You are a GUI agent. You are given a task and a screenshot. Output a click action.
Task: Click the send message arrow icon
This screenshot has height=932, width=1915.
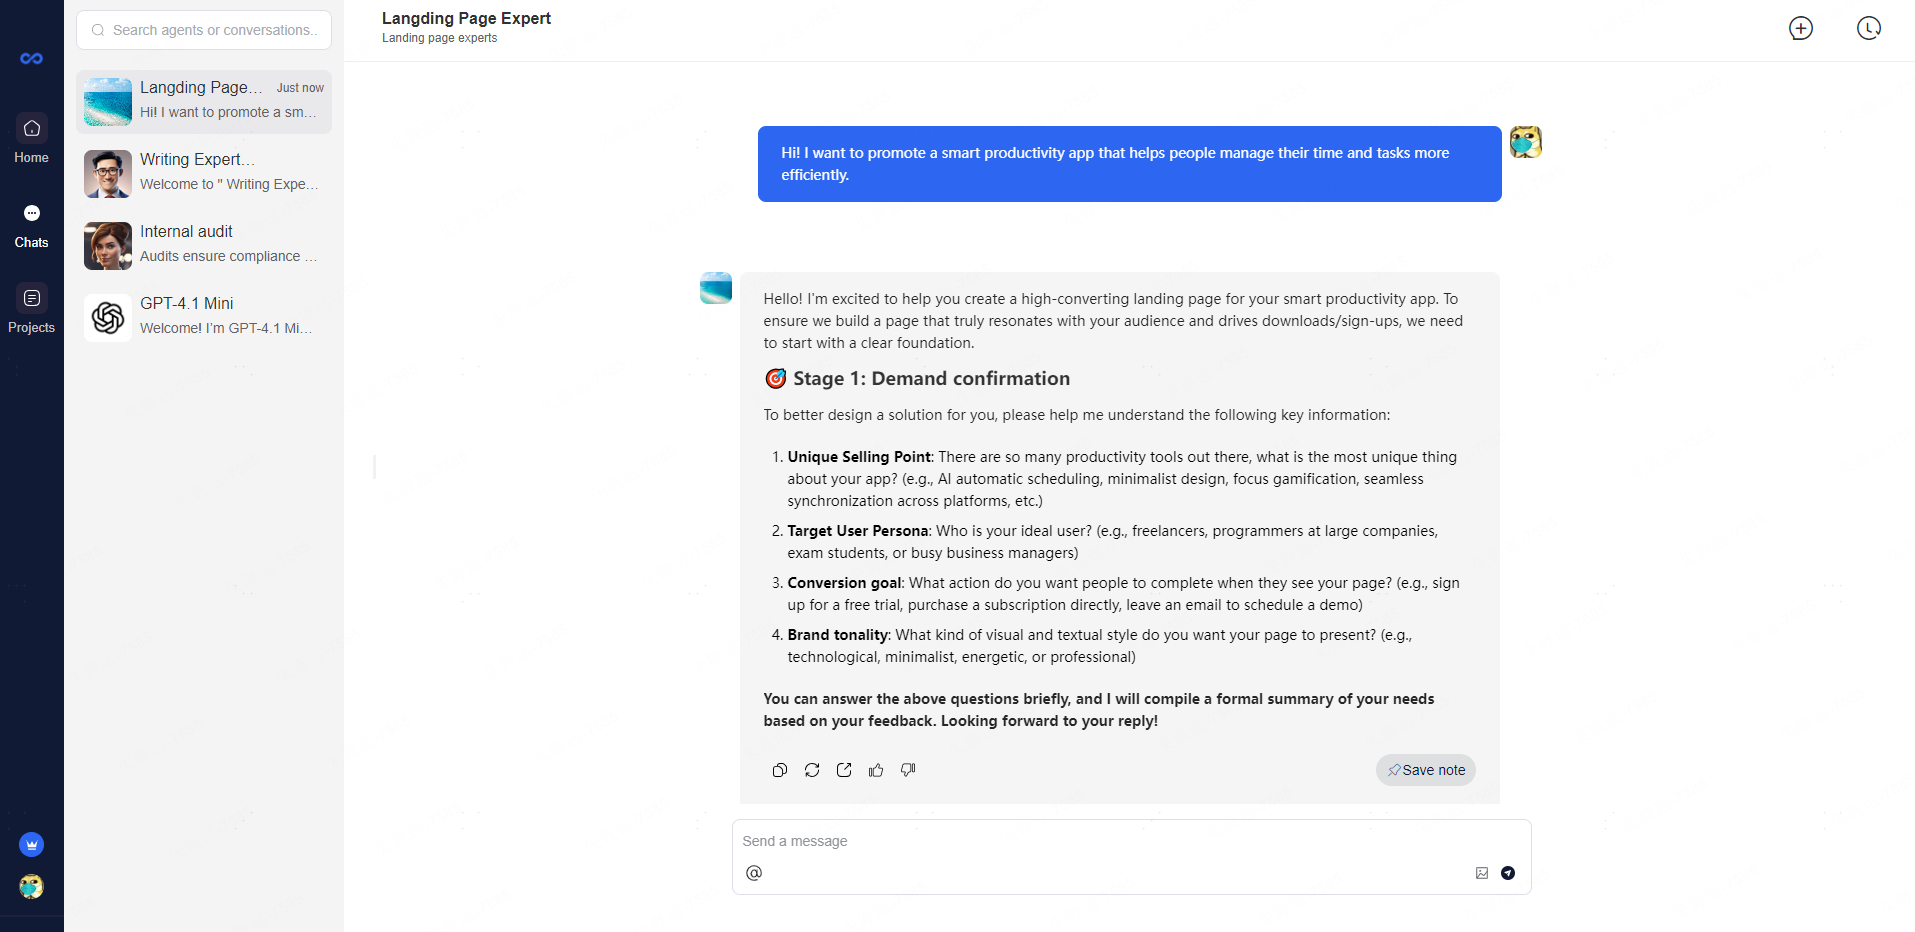tap(1508, 873)
